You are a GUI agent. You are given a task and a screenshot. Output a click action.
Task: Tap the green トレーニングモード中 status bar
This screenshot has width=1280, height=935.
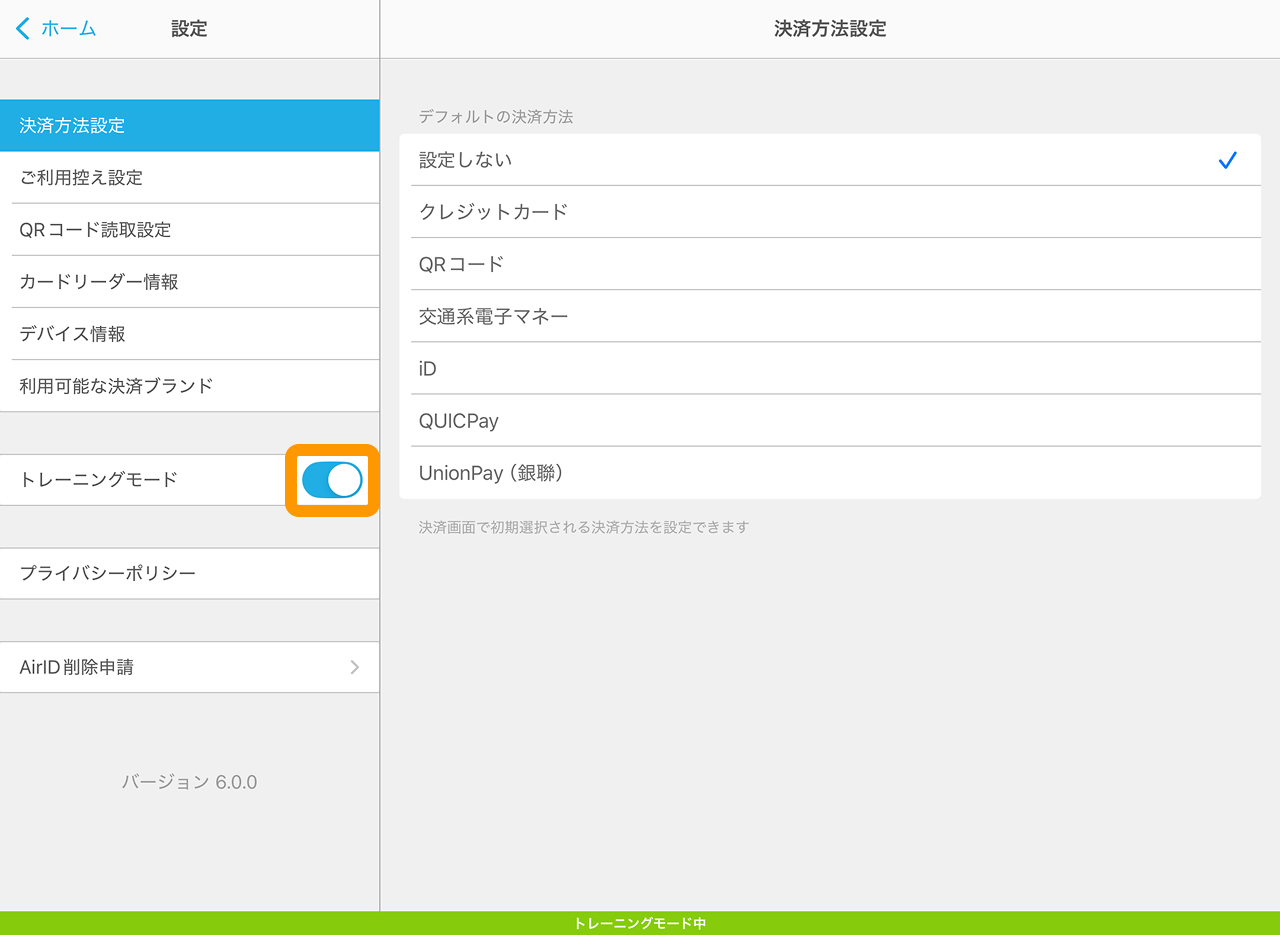(x=640, y=923)
